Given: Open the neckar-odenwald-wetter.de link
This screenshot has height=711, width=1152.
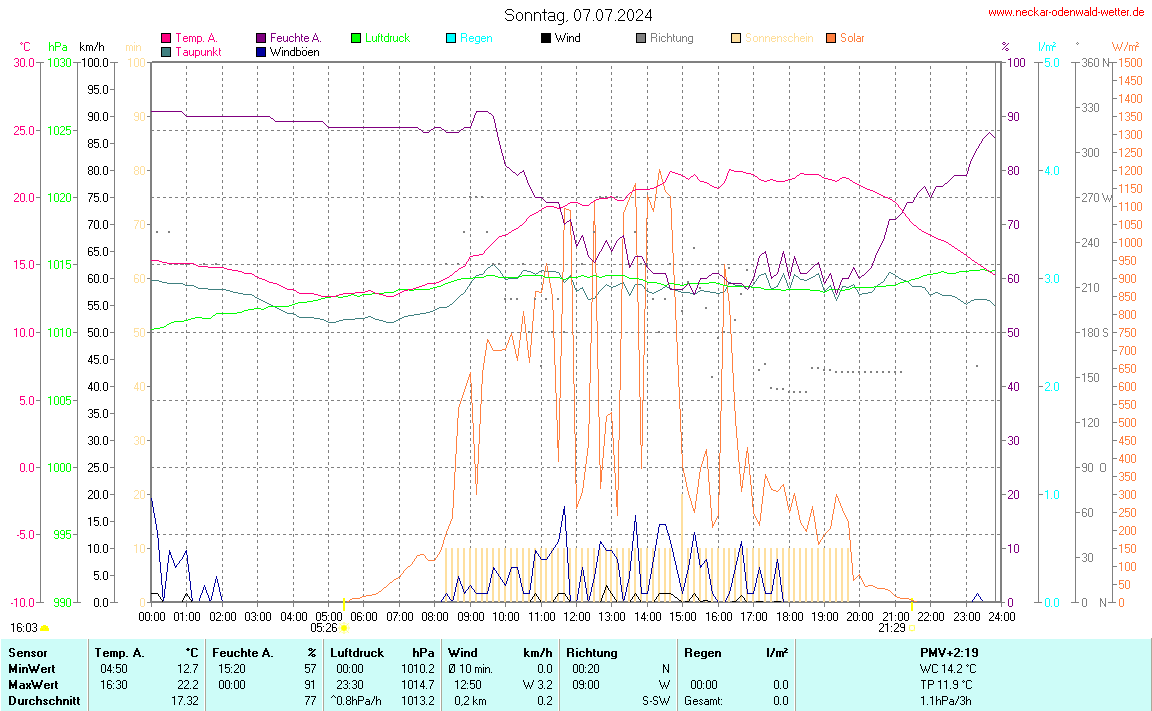Looking at the screenshot, I should click(1065, 12).
